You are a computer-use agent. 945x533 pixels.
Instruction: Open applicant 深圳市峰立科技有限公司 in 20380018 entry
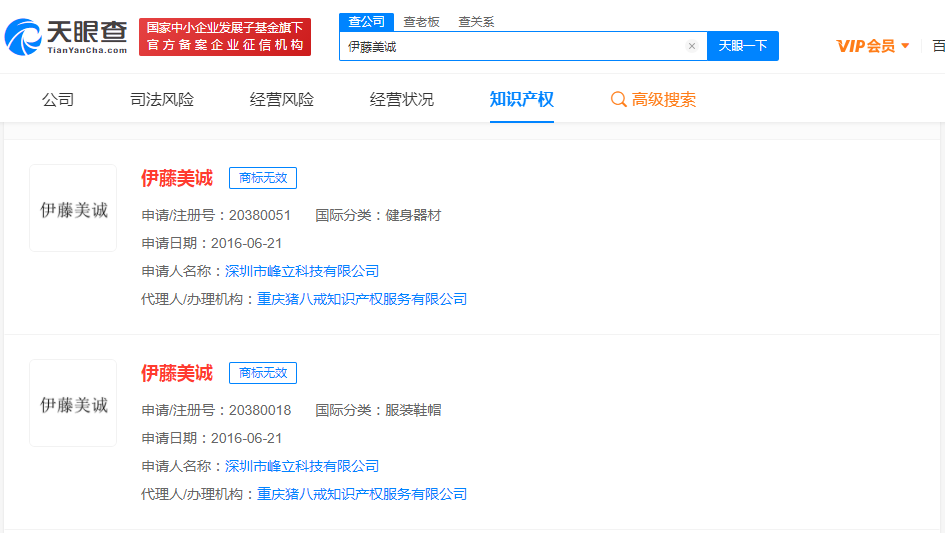coord(302,466)
